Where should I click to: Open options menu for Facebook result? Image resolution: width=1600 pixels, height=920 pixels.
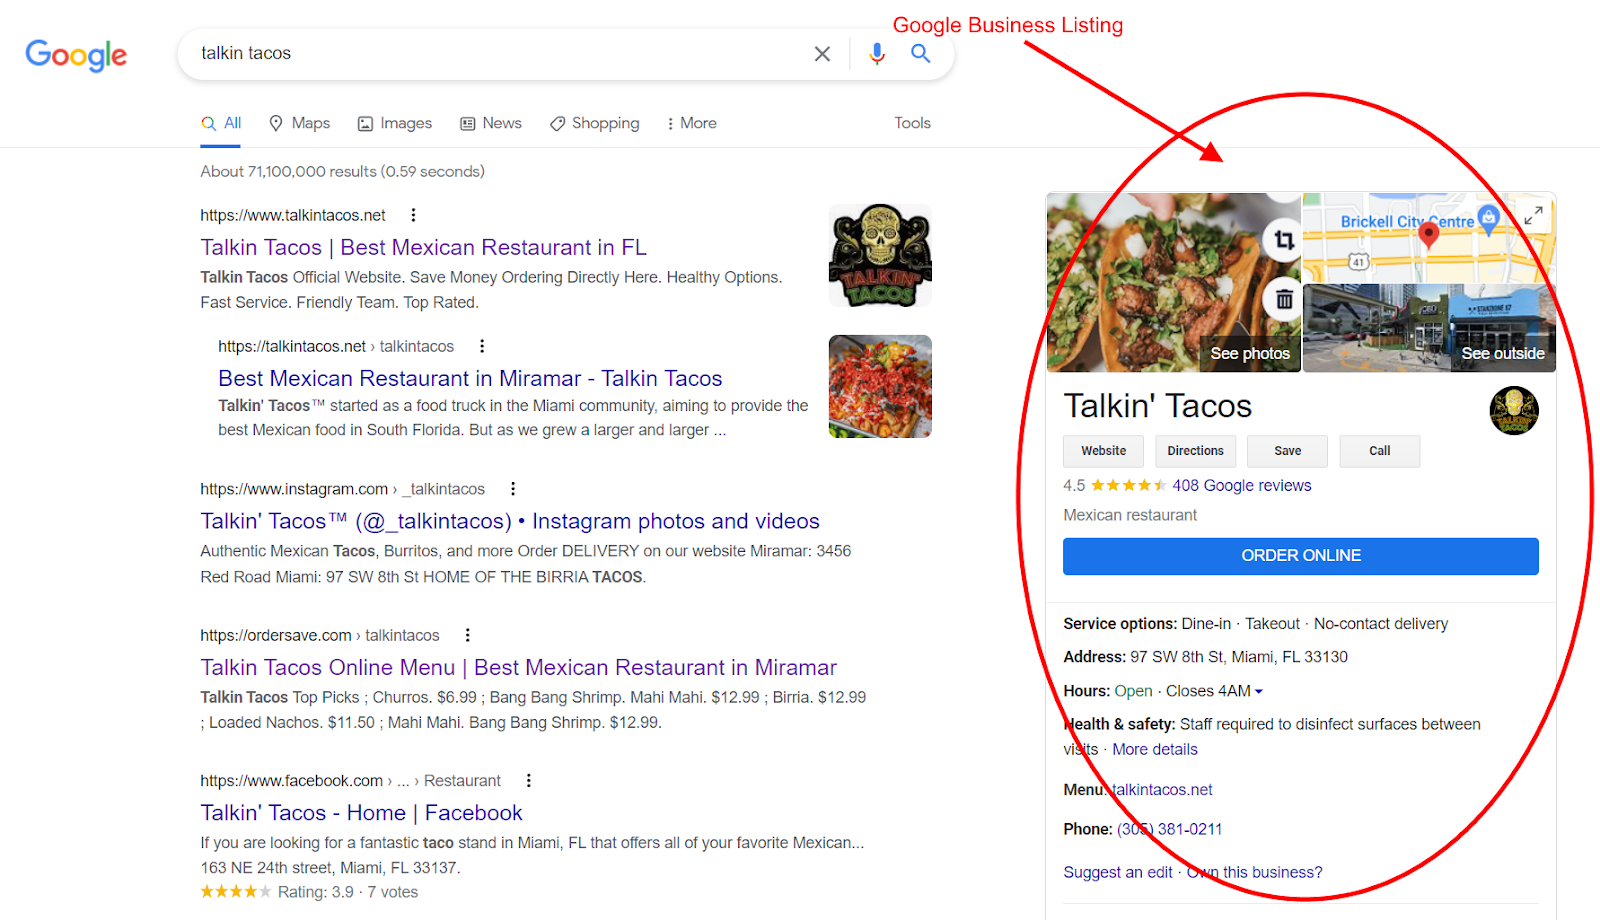529,781
